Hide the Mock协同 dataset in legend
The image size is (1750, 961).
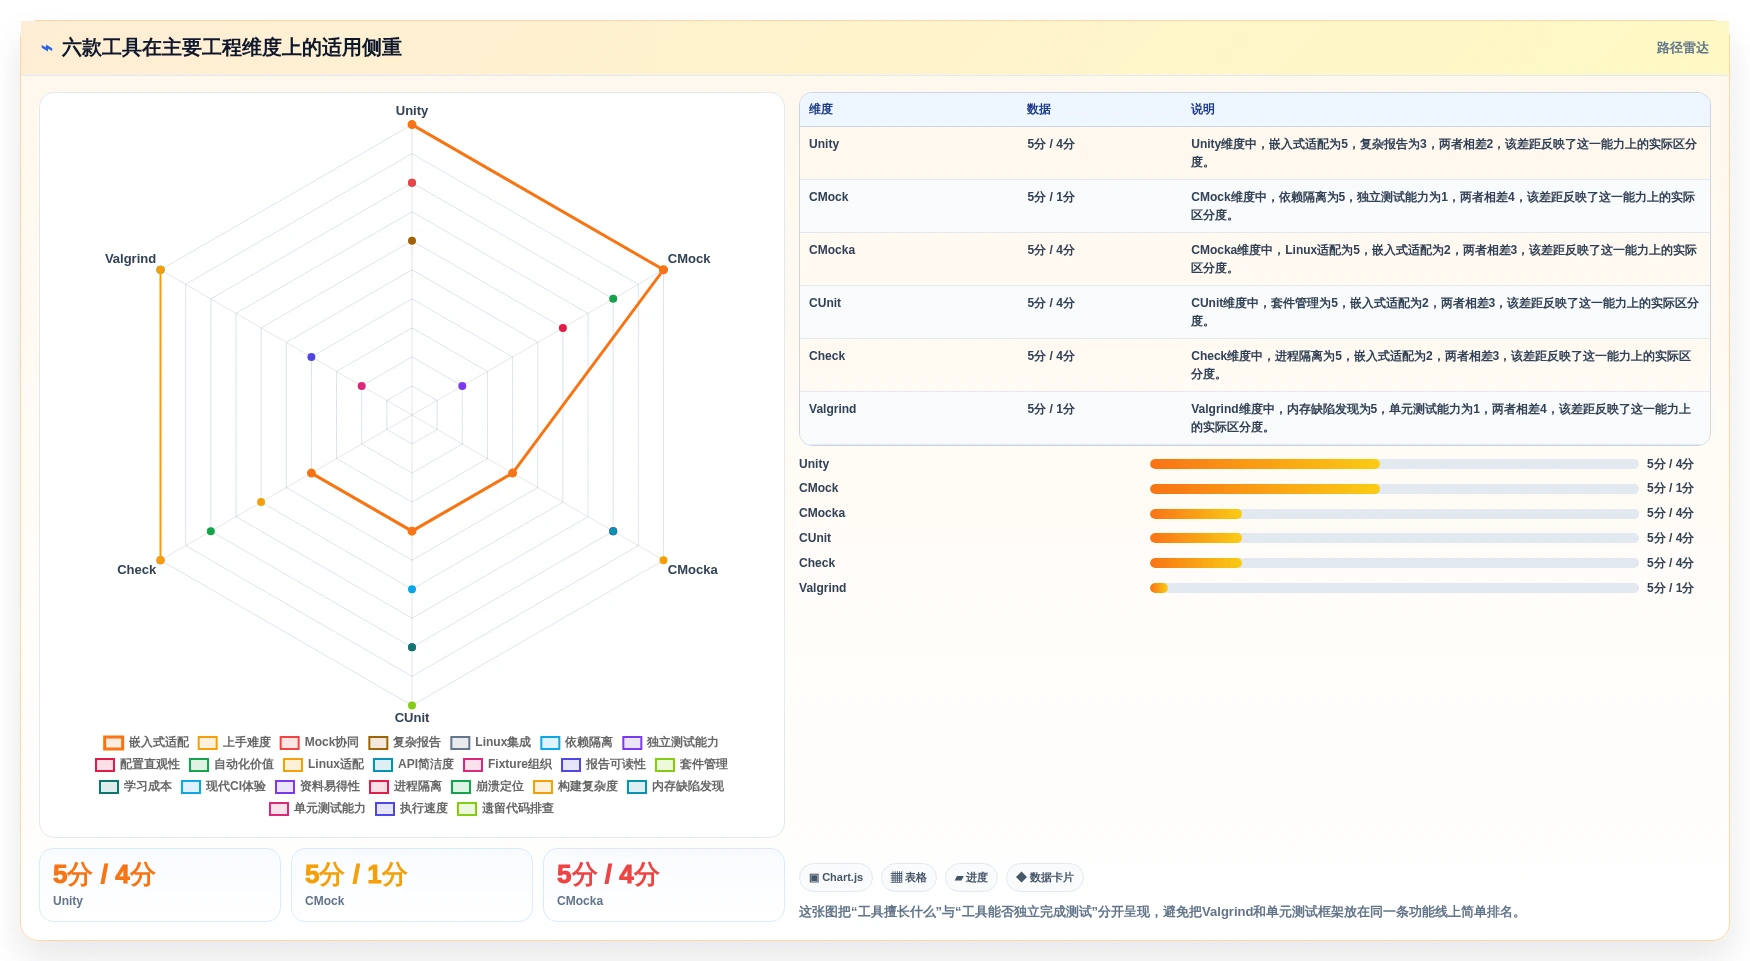pyautogui.click(x=320, y=743)
